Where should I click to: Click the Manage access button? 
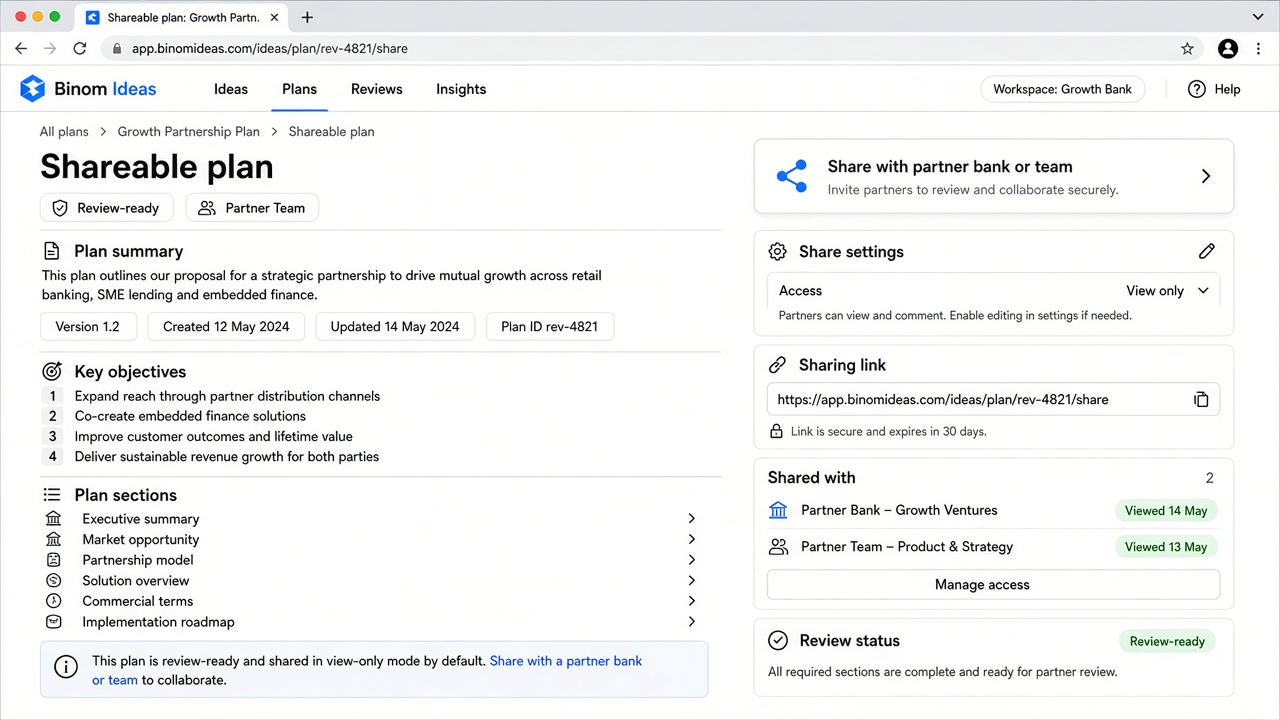994,585
